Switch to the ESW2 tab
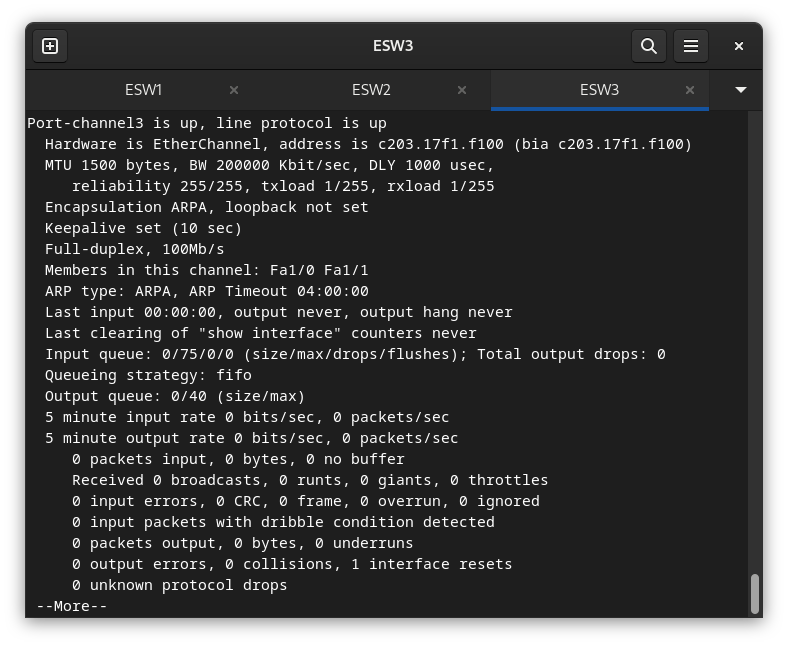 (371, 90)
